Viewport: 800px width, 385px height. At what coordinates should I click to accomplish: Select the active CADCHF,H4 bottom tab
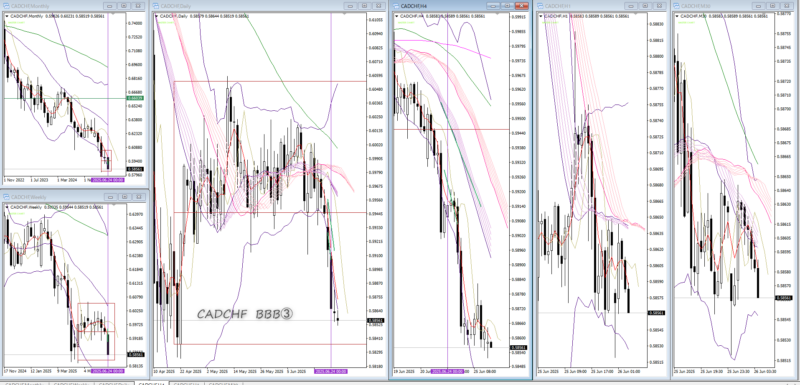(151, 383)
